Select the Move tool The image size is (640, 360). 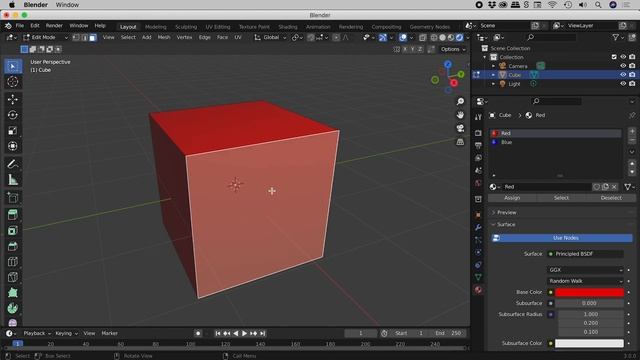(13, 99)
